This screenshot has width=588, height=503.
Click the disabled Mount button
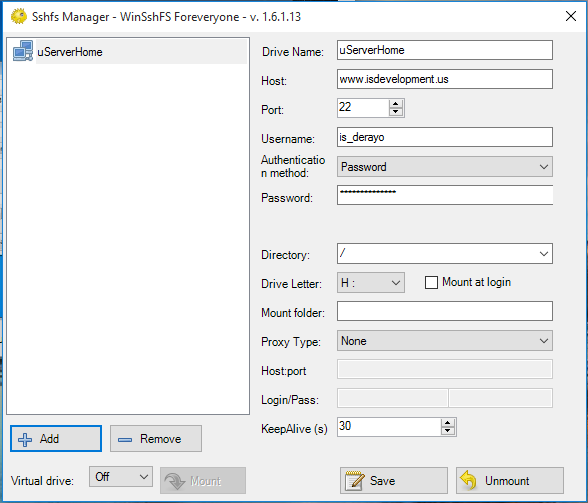coord(203,480)
